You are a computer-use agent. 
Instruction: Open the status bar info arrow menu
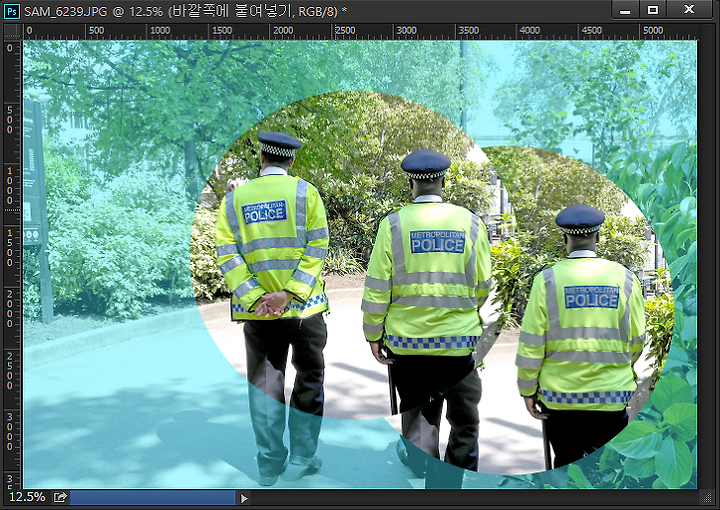pos(244,498)
